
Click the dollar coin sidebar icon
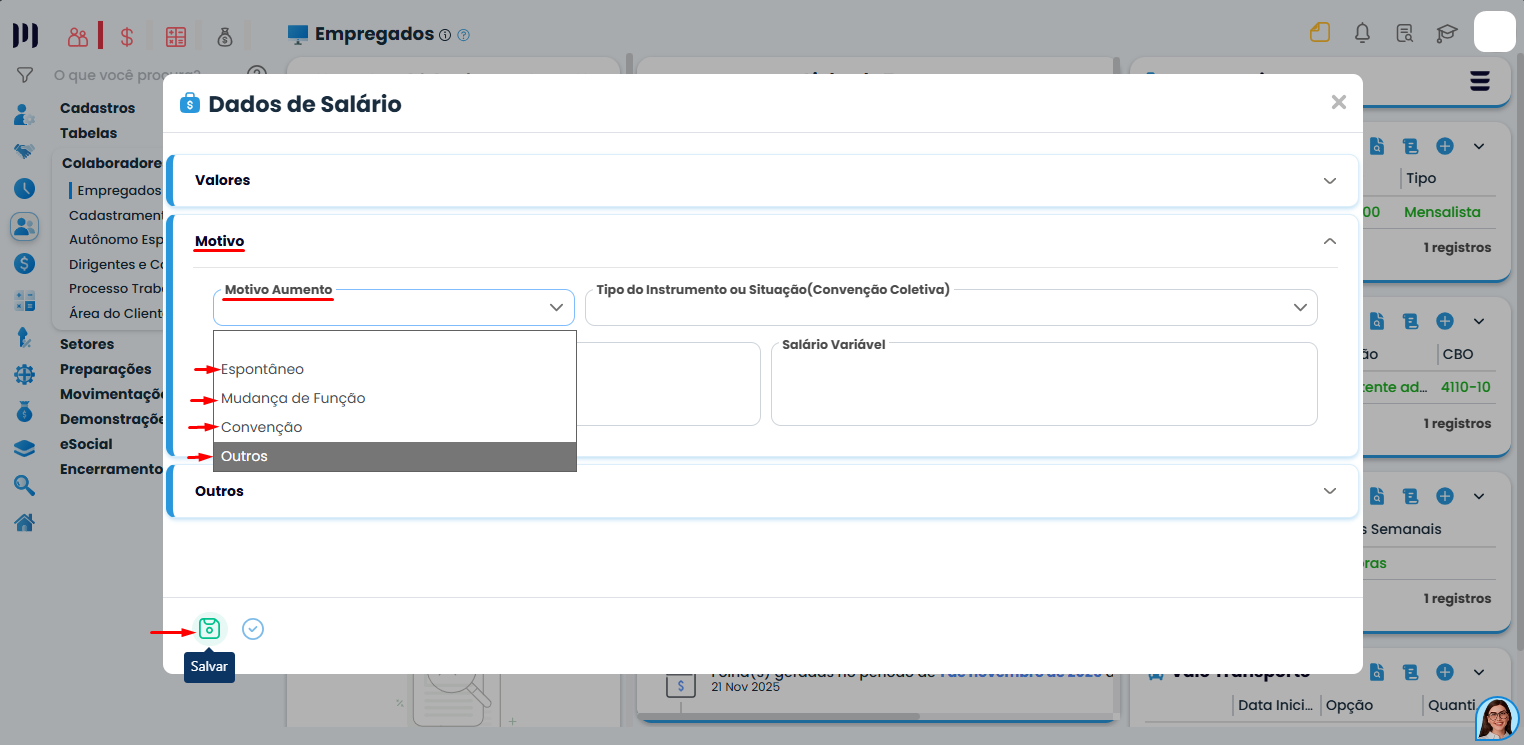pos(25,263)
